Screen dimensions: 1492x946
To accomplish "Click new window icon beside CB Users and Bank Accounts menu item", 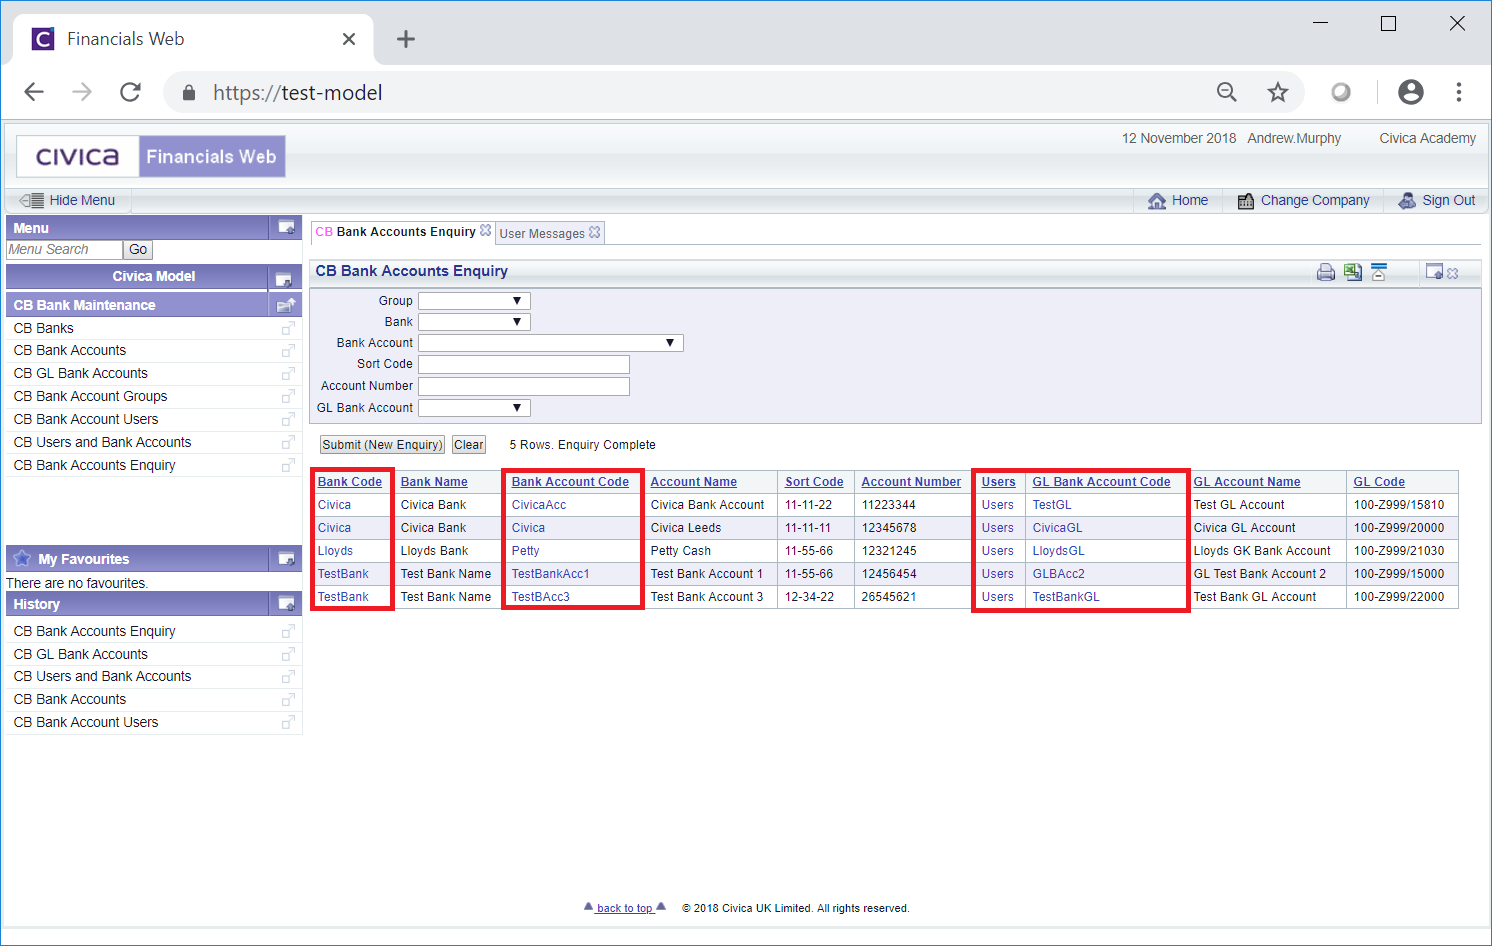I will (x=288, y=442).
